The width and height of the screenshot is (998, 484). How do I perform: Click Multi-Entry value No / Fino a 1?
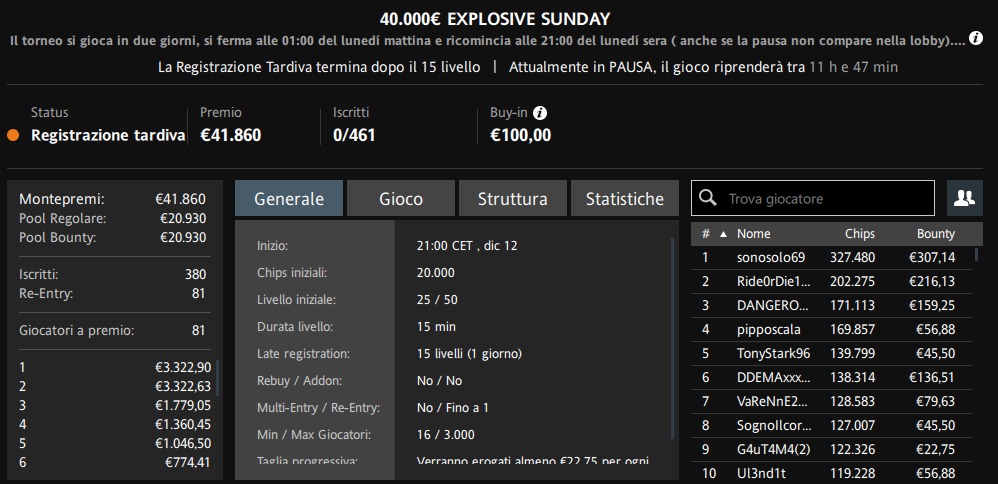(x=453, y=408)
